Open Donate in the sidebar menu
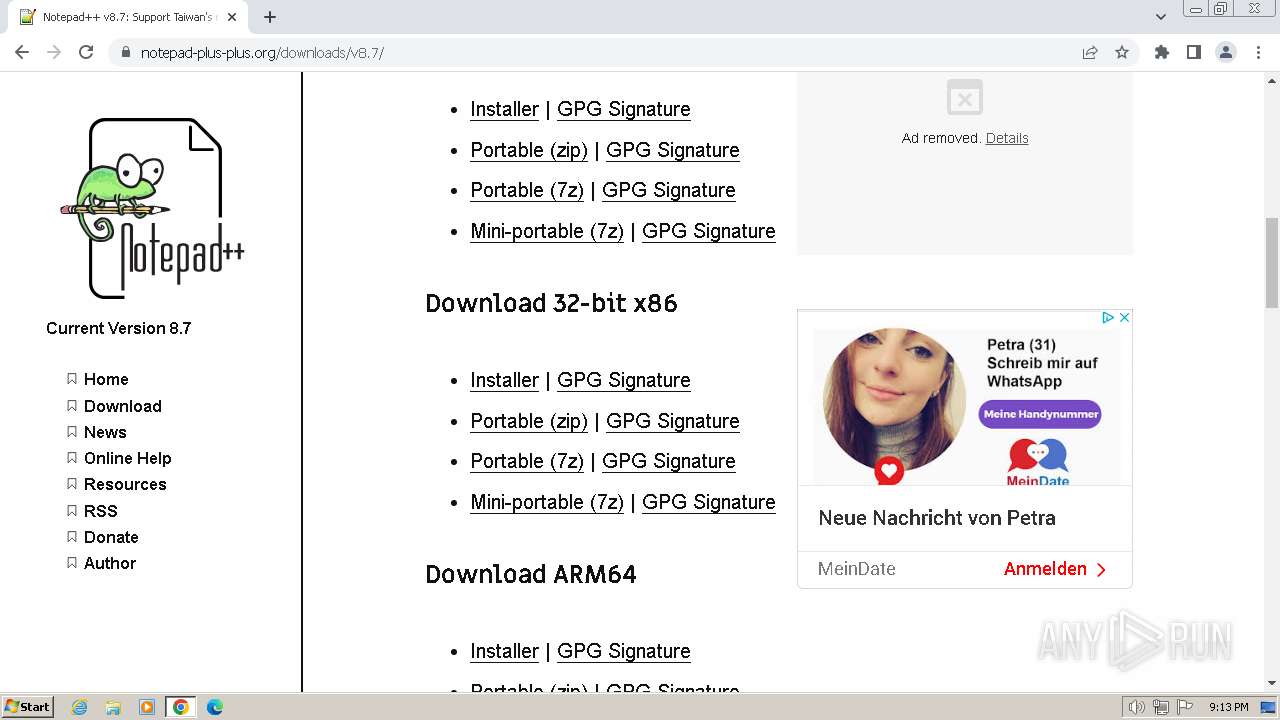This screenshot has width=1280, height=720. point(111,537)
